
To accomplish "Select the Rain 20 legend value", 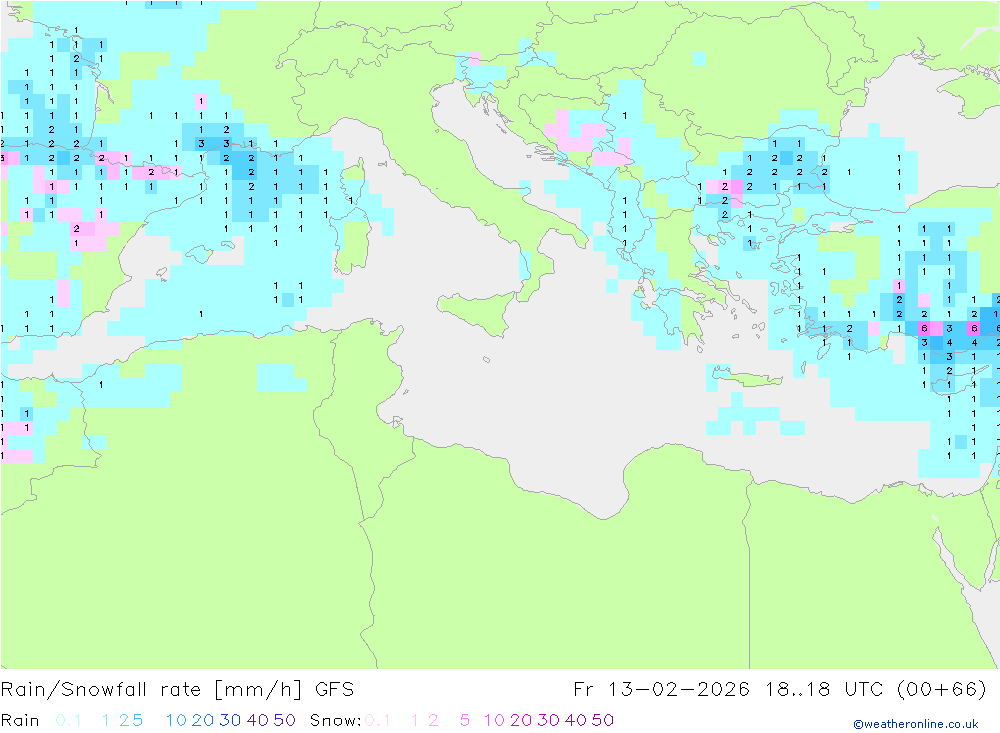I will [x=203, y=720].
